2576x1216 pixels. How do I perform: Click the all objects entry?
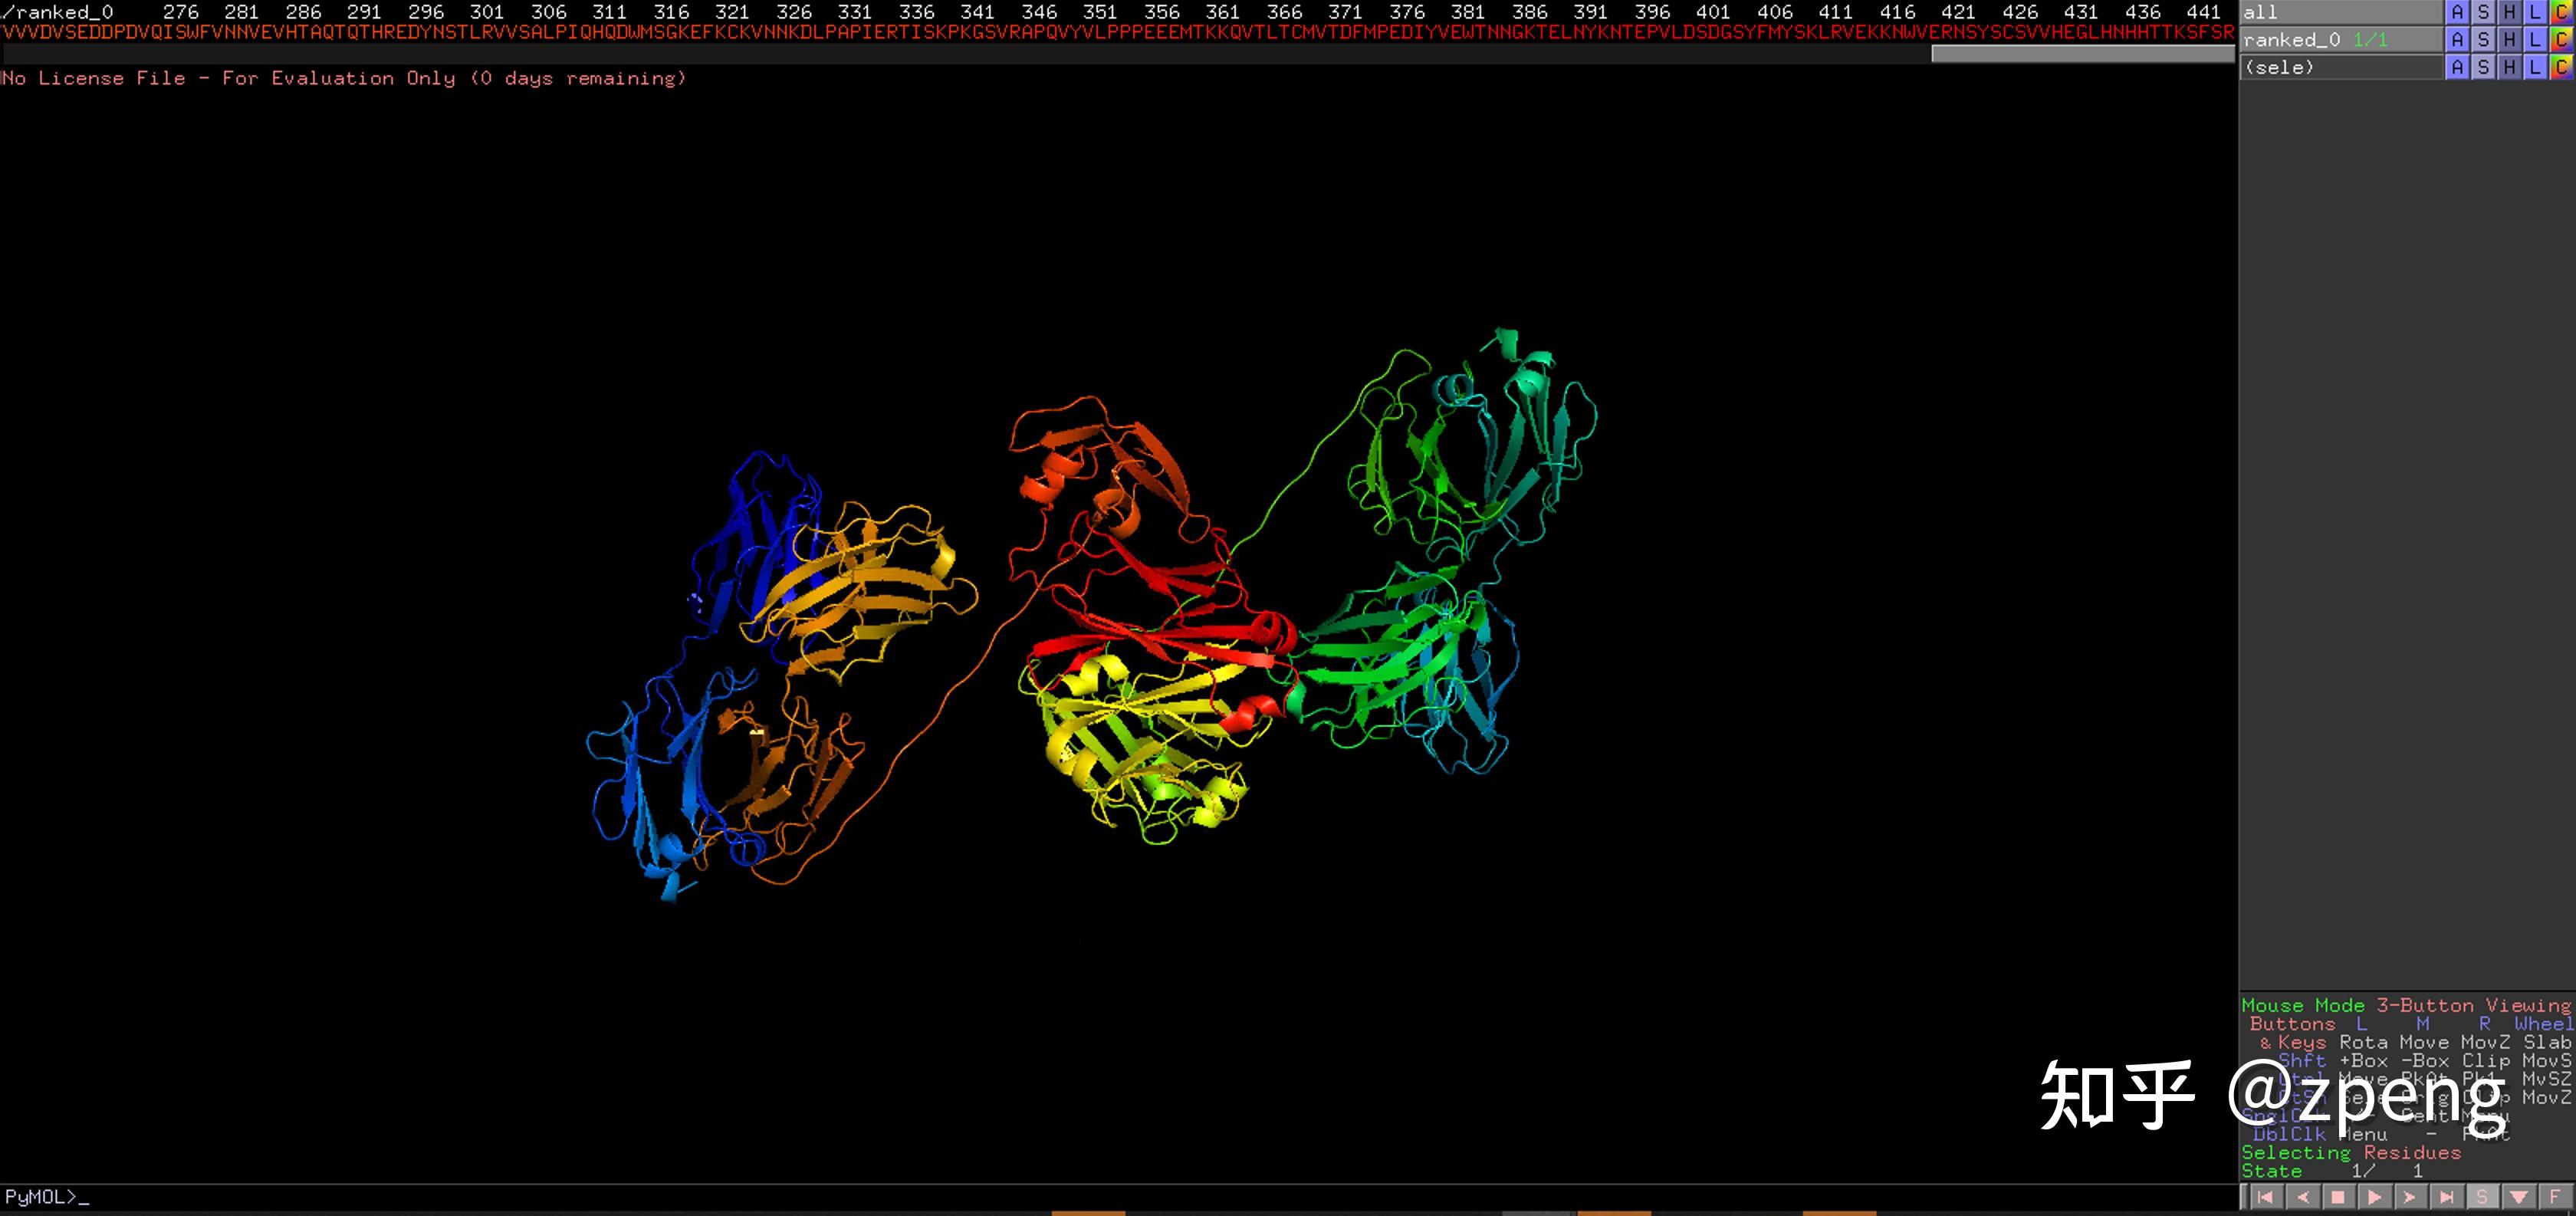point(2260,12)
